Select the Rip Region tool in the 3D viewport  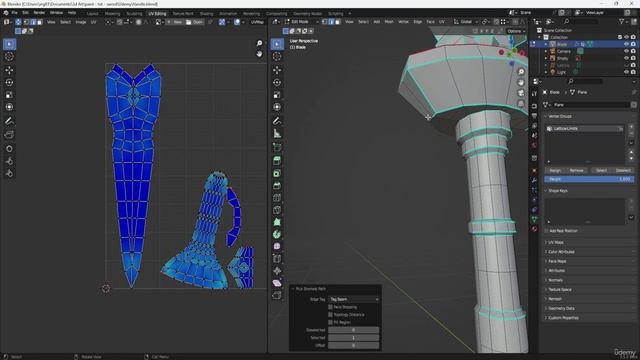coord(277,295)
